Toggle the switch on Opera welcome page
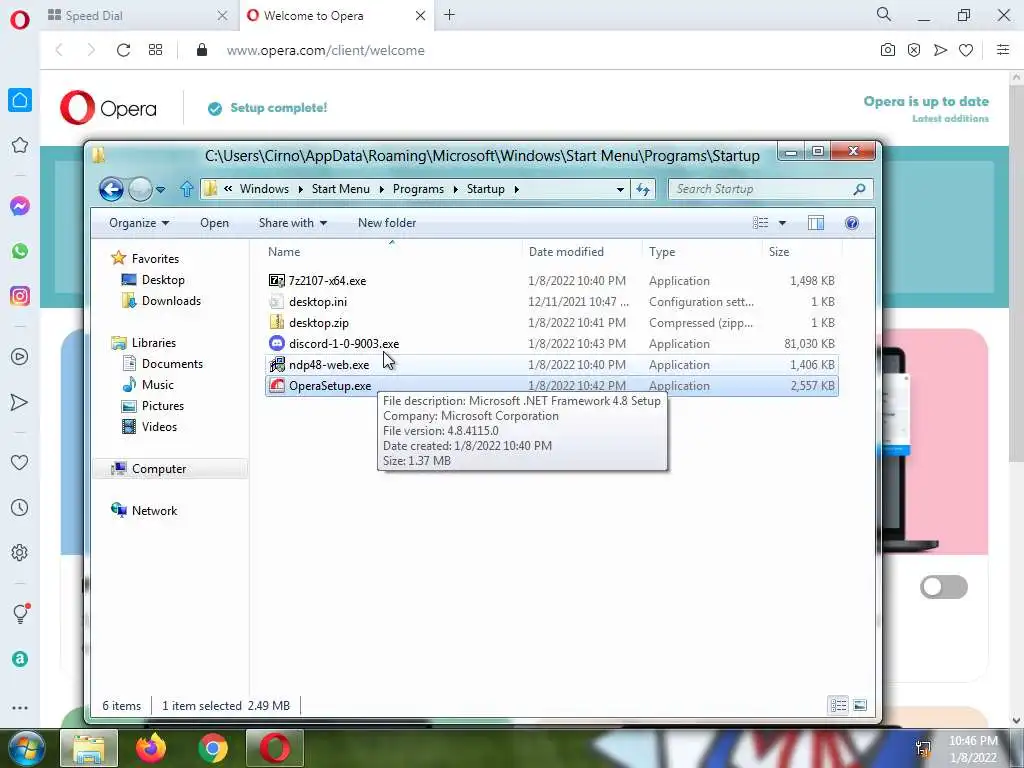The image size is (1024, 768). tap(944, 587)
